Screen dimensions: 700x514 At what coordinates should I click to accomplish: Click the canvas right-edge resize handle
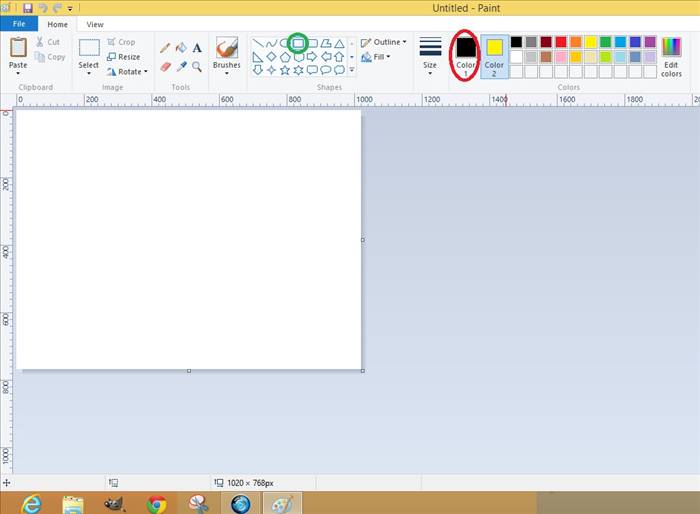(x=362, y=240)
